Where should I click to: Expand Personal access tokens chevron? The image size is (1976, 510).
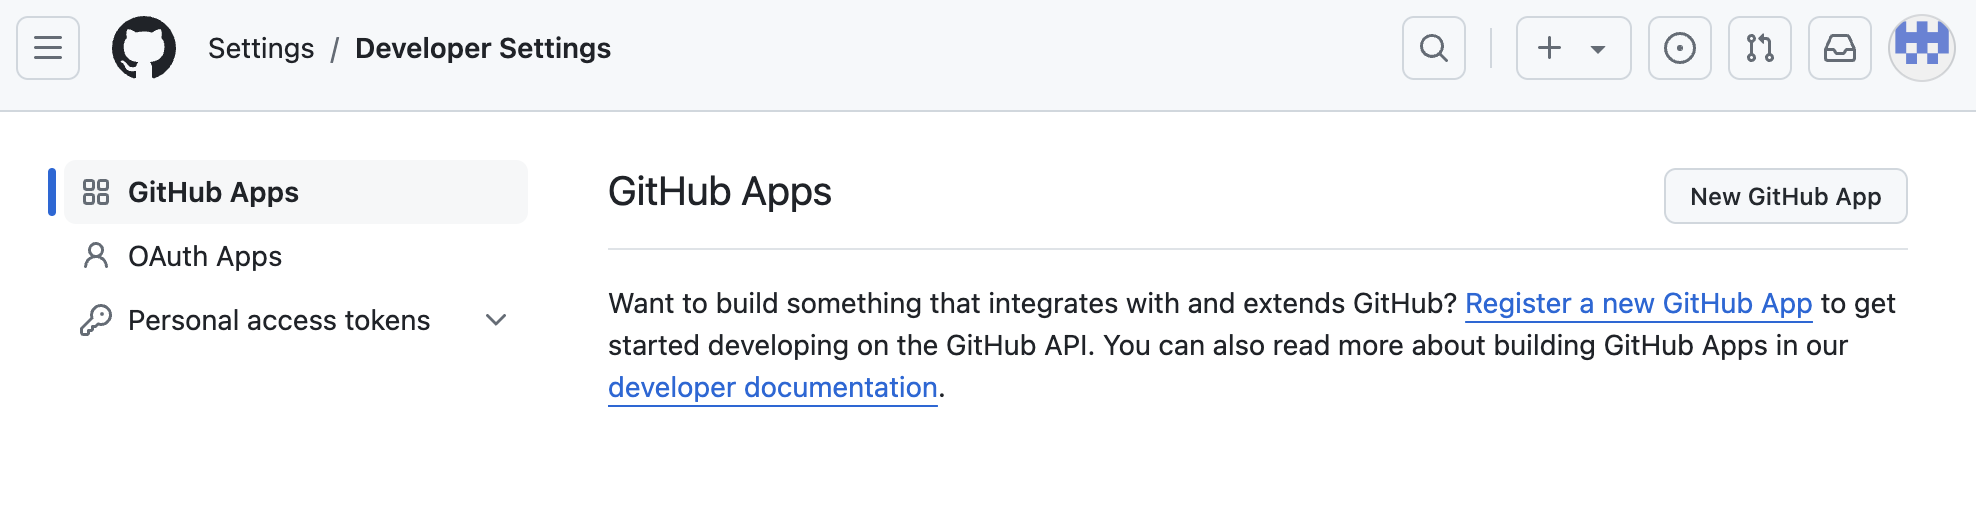[496, 320]
